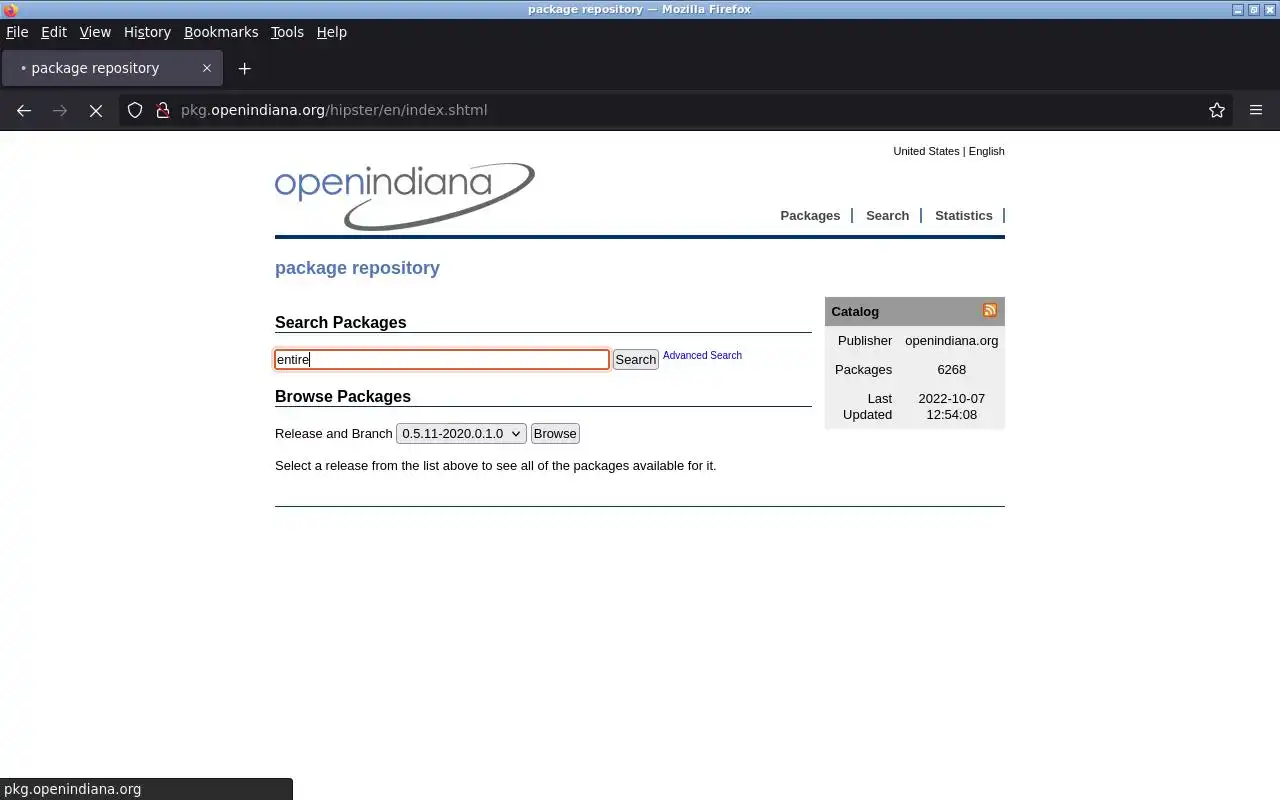Open the Help menu

(332, 32)
